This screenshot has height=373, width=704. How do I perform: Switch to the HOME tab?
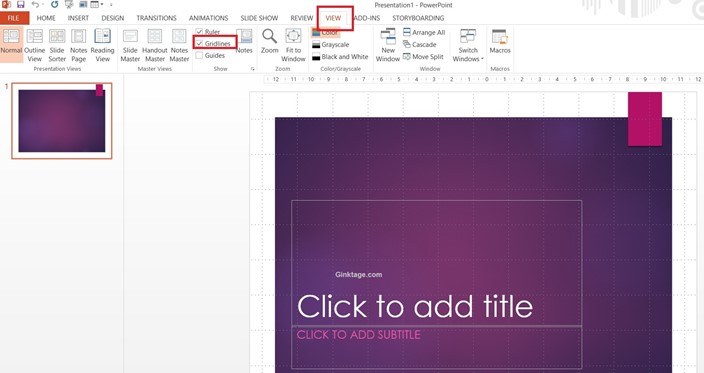tap(46, 18)
